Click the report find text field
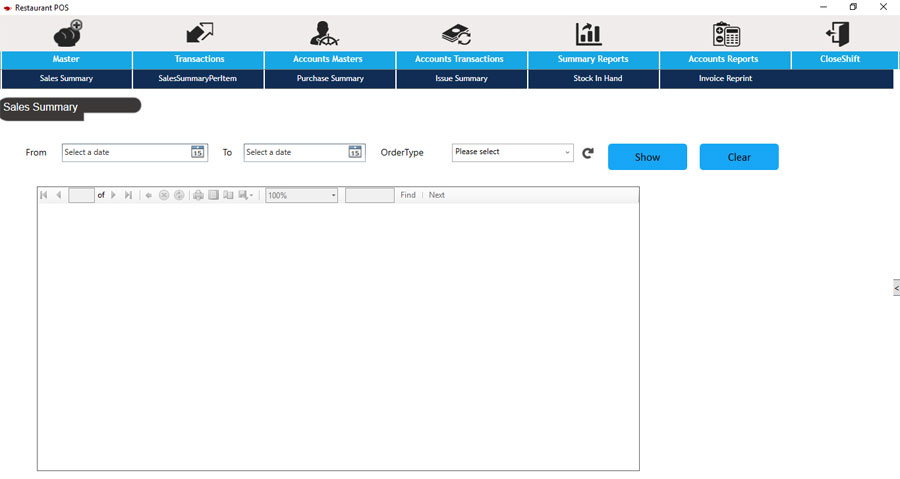 pyautogui.click(x=369, y=195)
